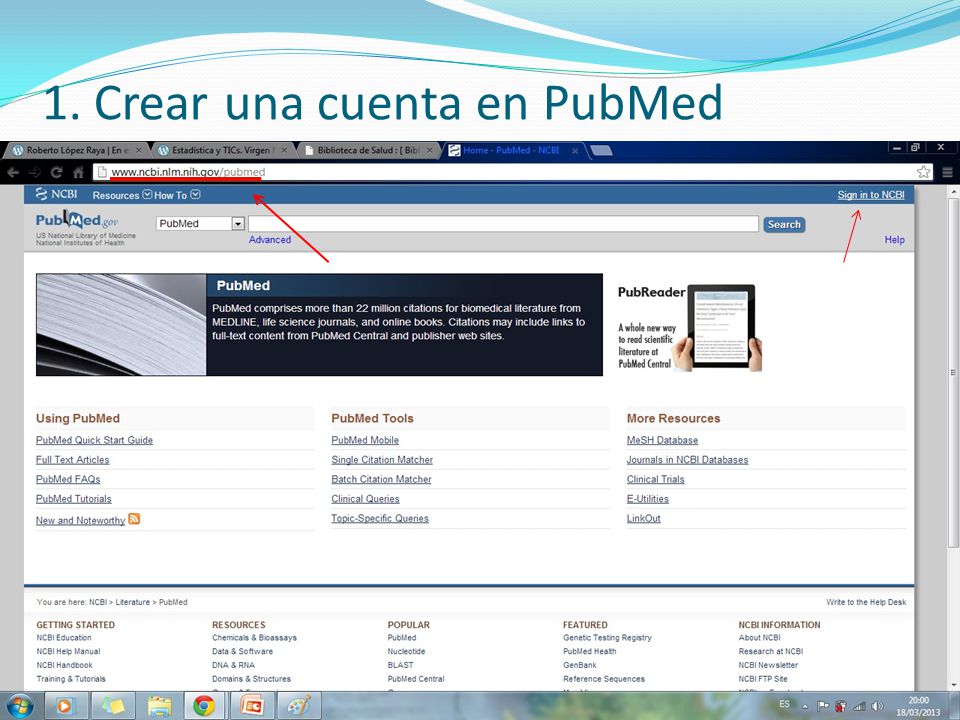Open the Chrome menu hamburger icon
The image size is (960, 720).
coord(947,173)
